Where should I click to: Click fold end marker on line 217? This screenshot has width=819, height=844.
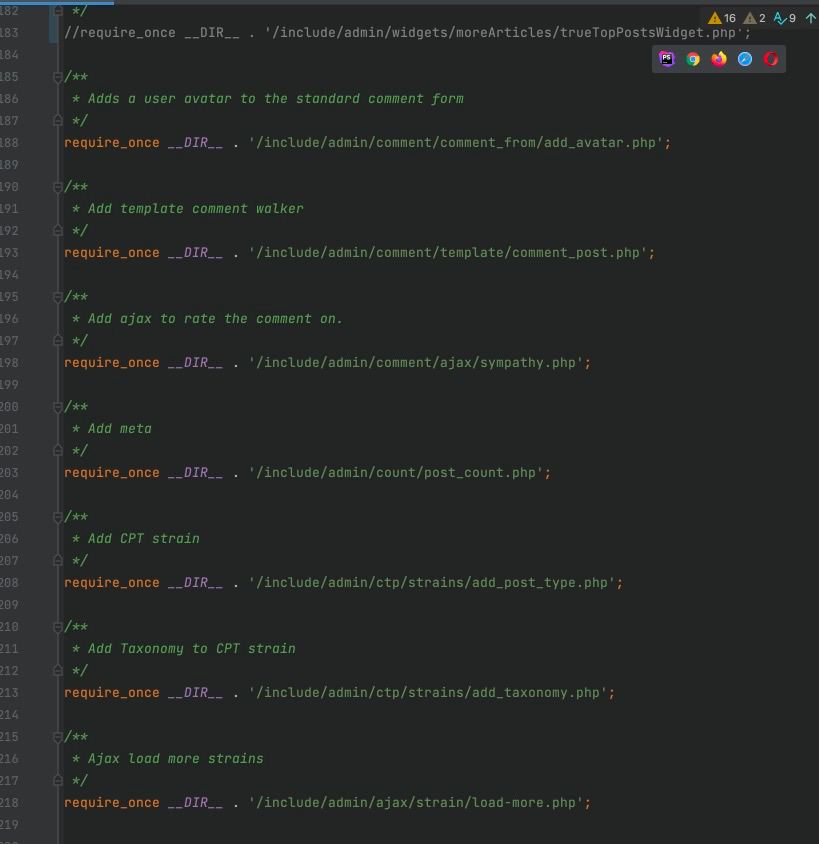click(x=58, y=780)
